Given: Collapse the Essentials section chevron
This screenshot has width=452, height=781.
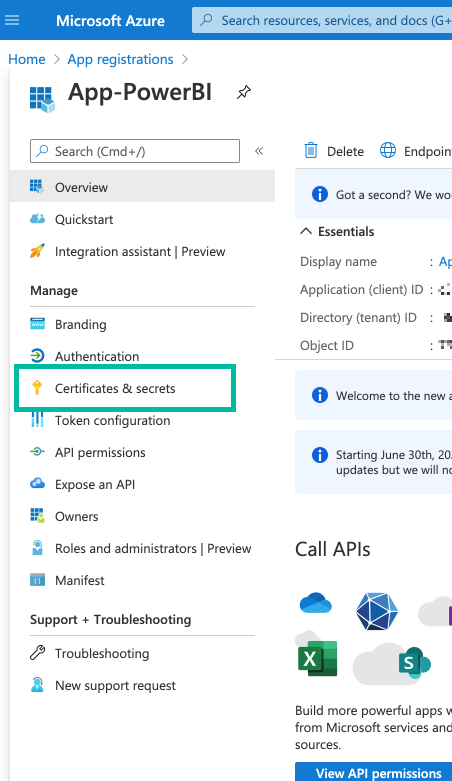Looking at the screenshot, I should (306, 231).
